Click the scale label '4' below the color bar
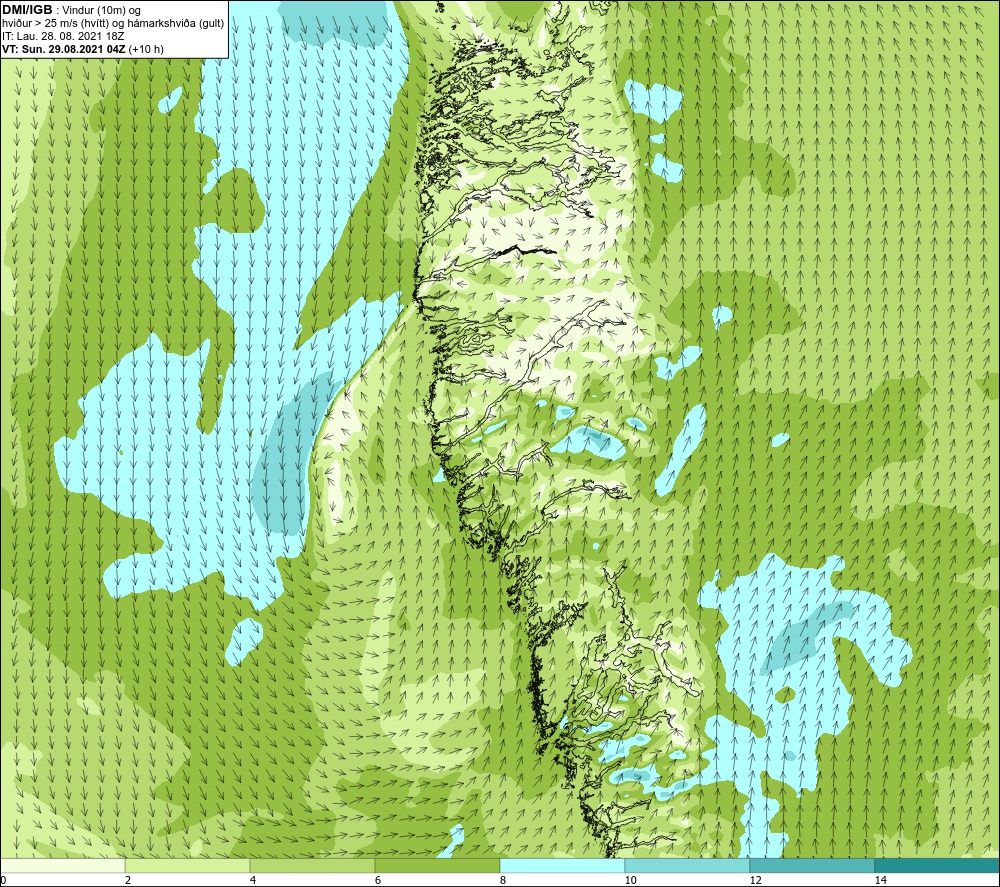 [253, 881]
